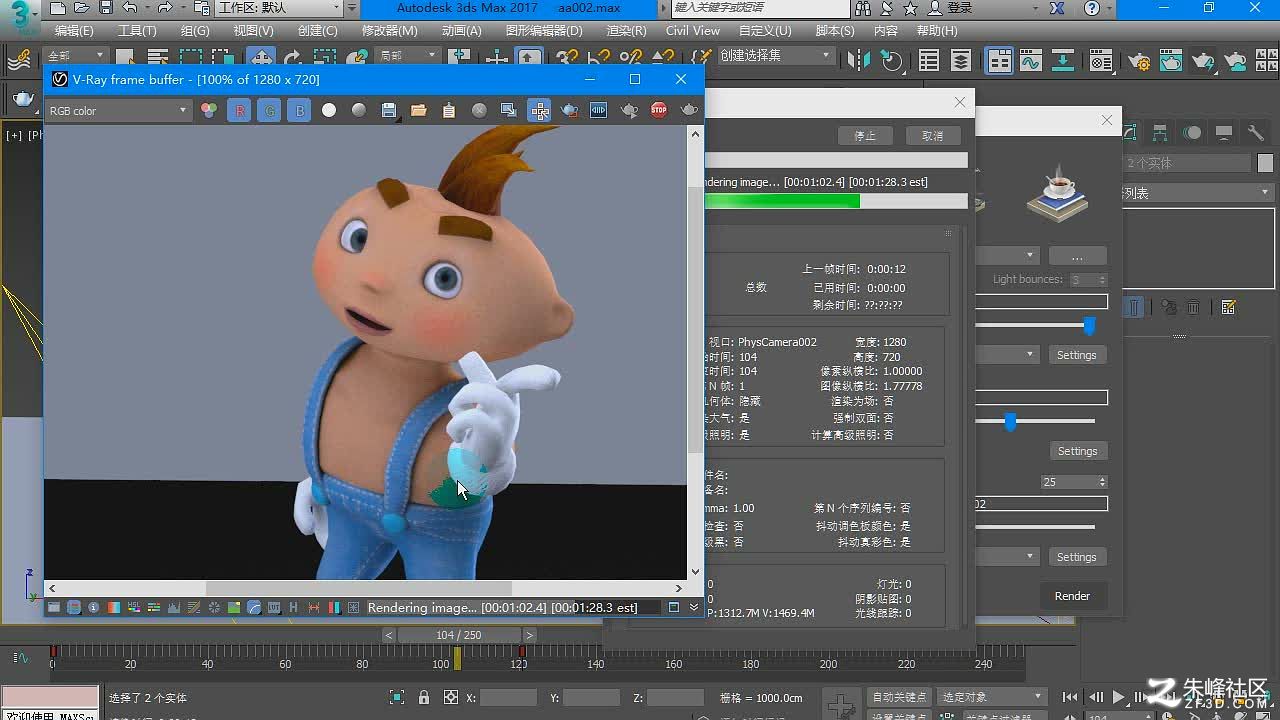Click the X coordinate input field
Screen dimensions: 1280x720
pos(508,697)
